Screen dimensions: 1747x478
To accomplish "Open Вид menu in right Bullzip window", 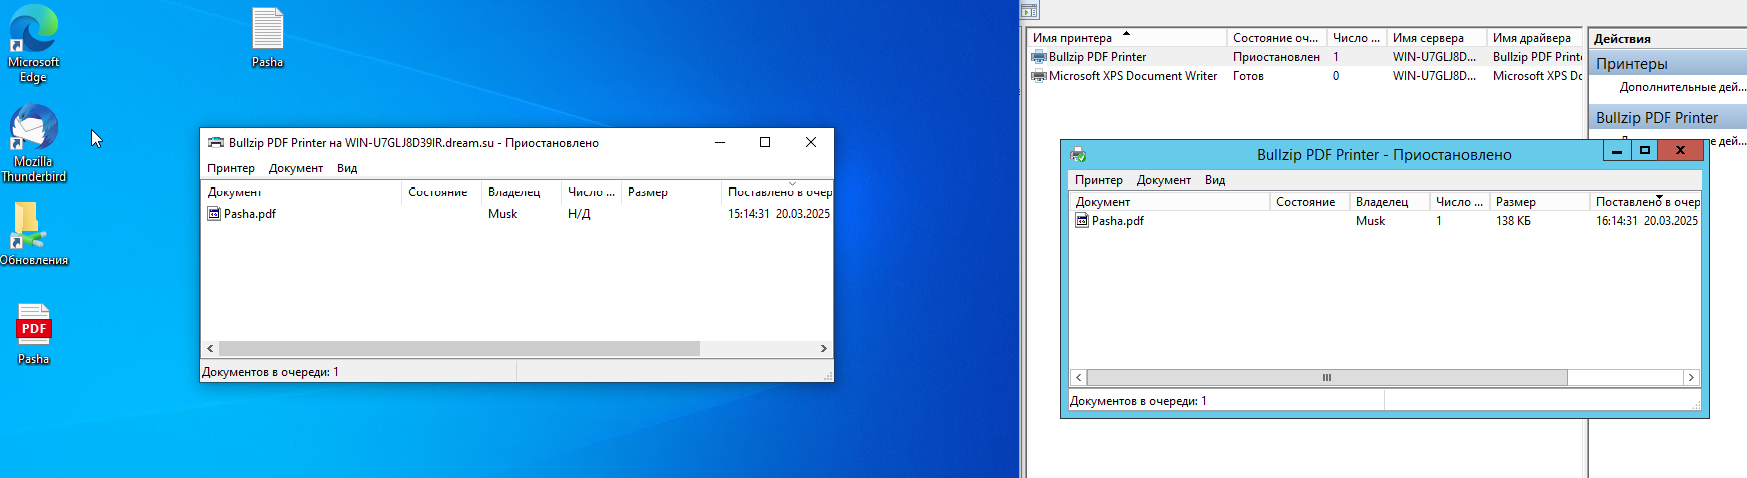I will click(x=1215, y=180).
